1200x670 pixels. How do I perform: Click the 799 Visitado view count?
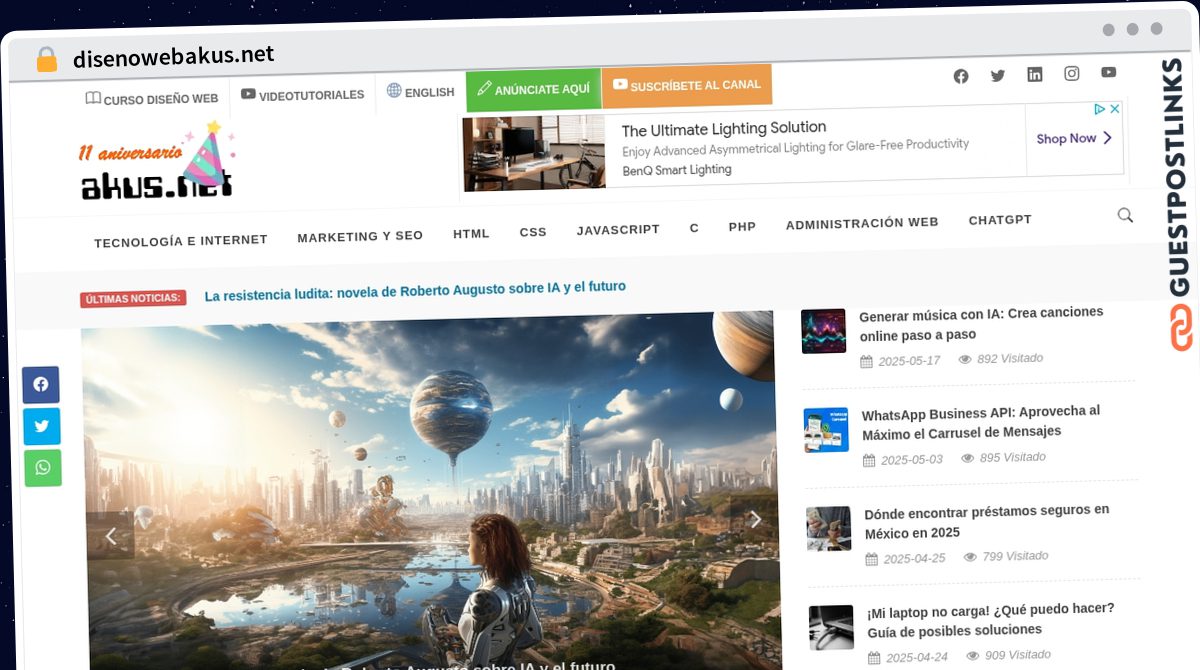click(x=1015, y=556)
